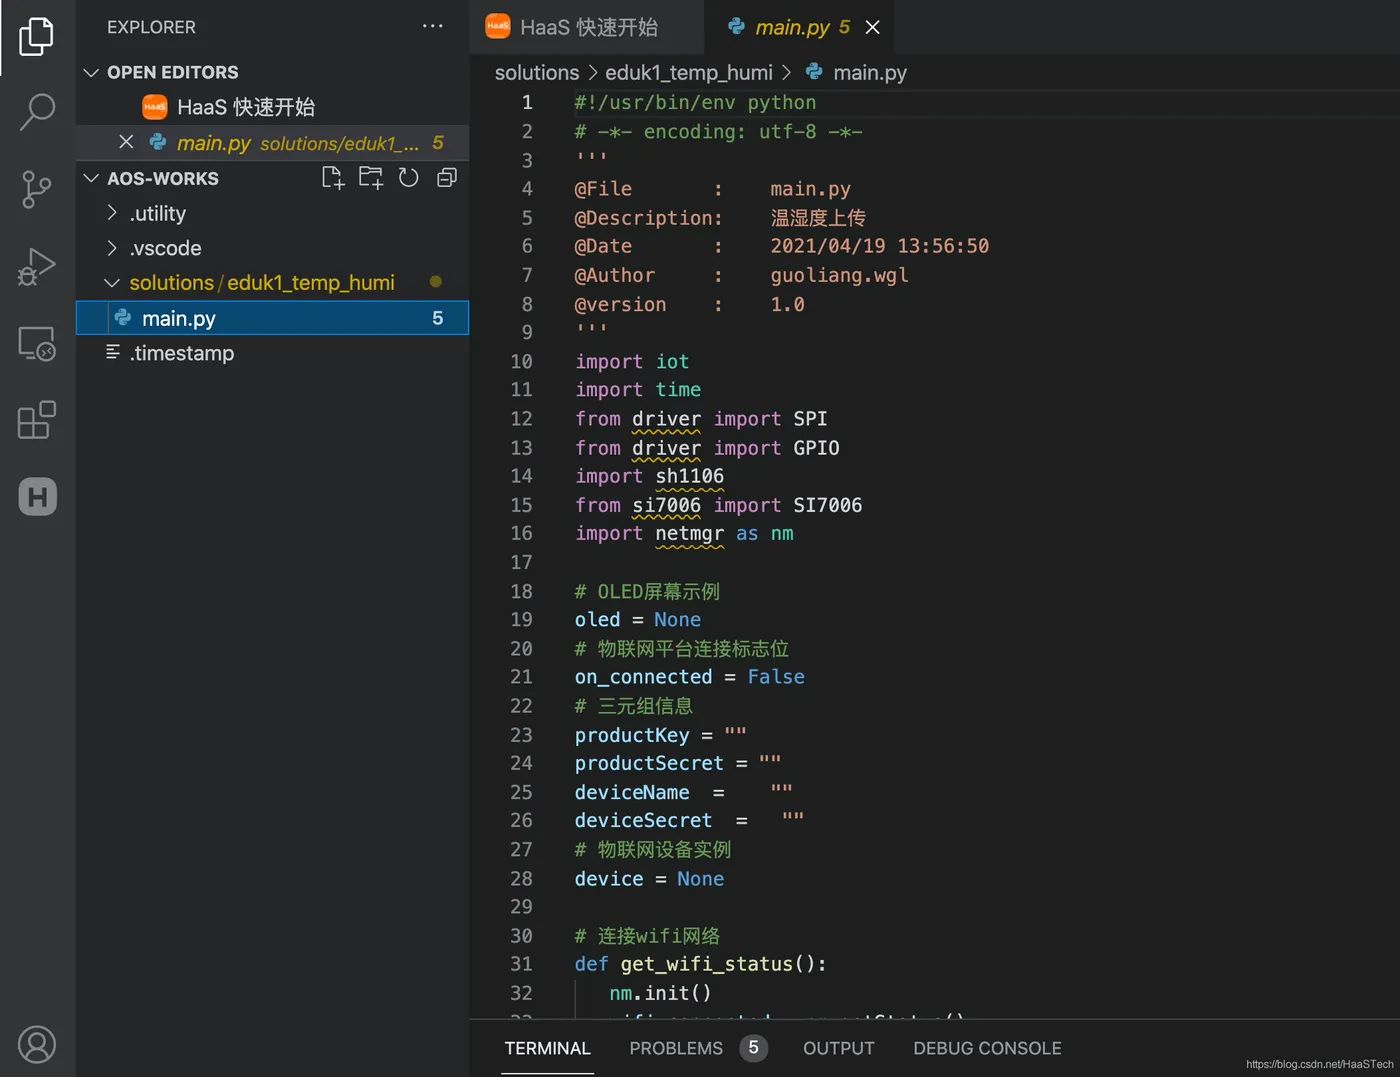Click 'from si7006 import SI7006' line

(718, 505)
